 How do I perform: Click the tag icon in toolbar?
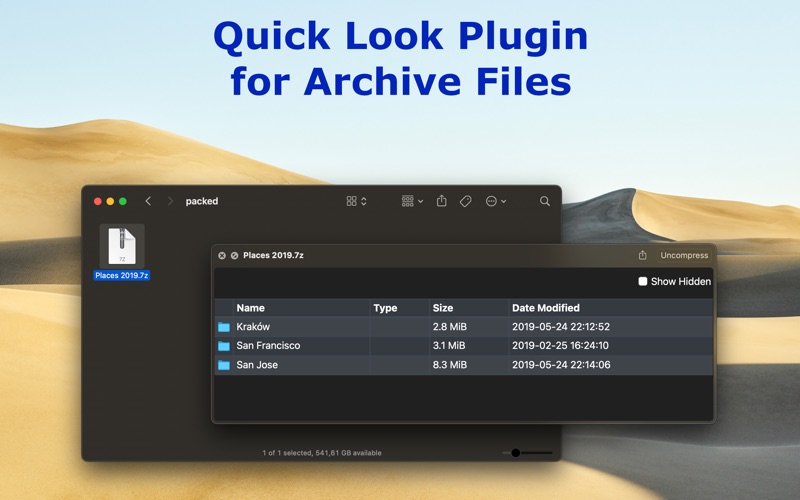tap(465, 201)
